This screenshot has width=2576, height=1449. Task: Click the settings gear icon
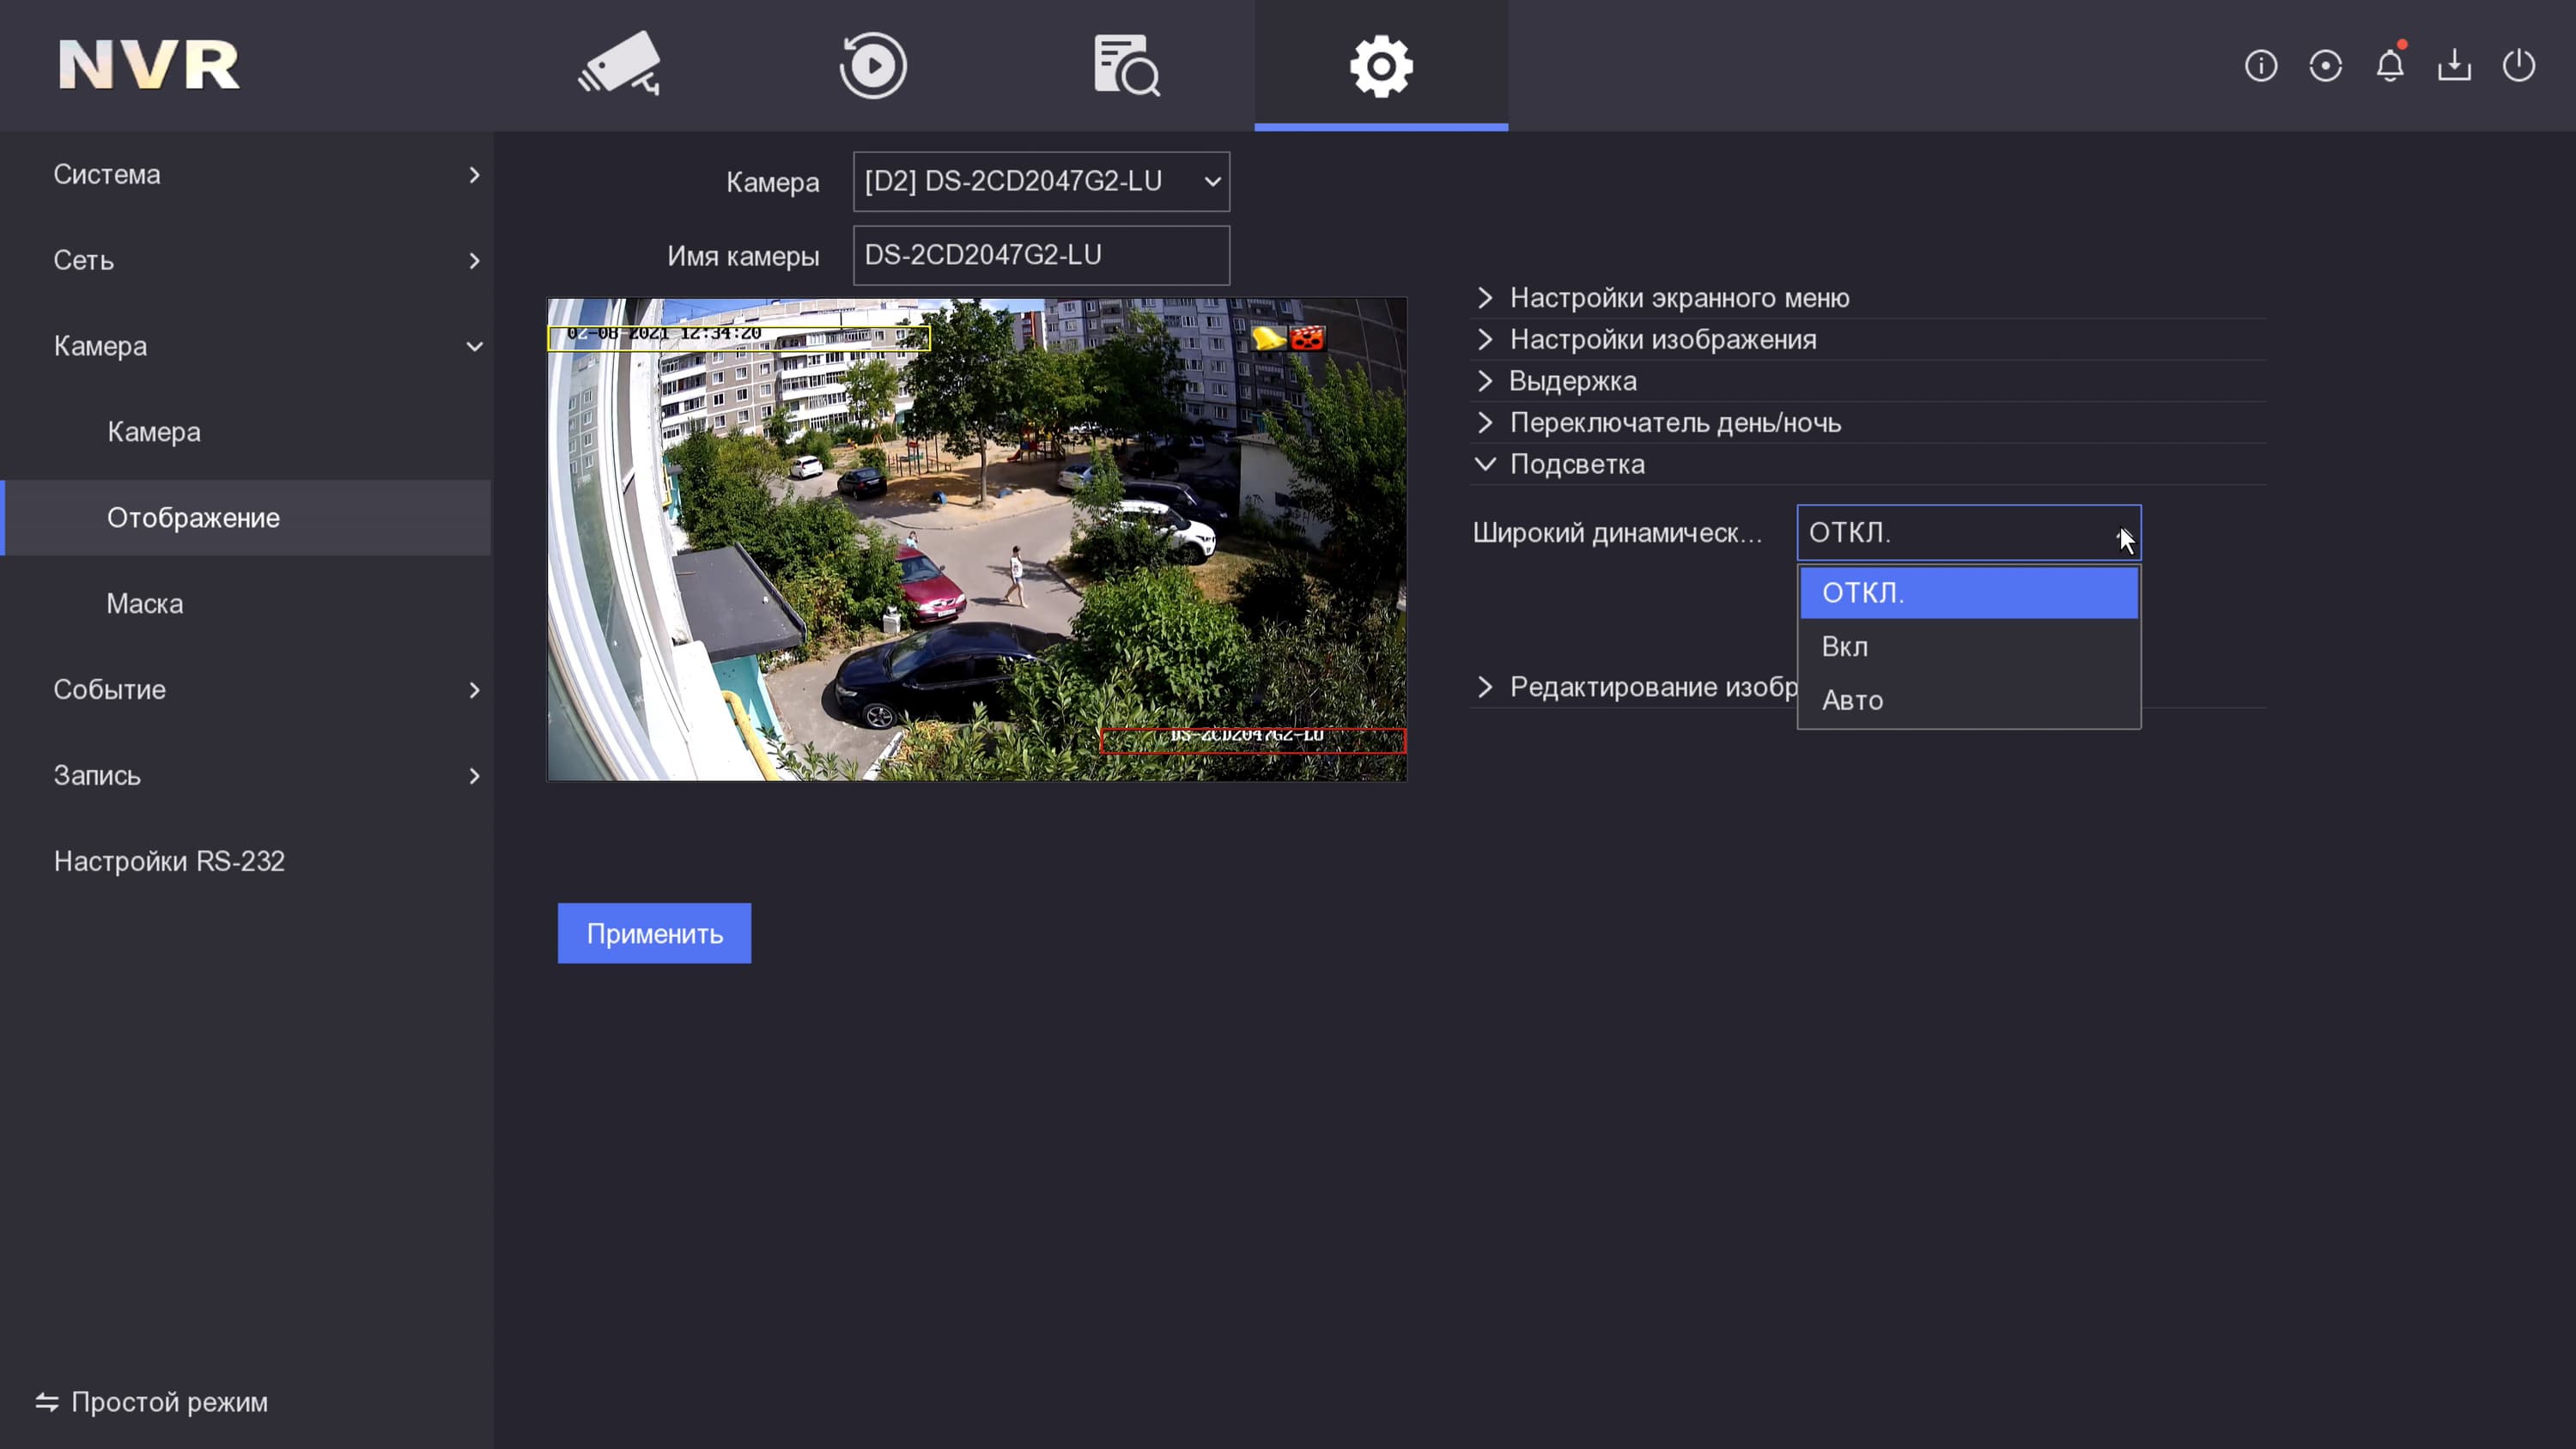[1380, 66]
